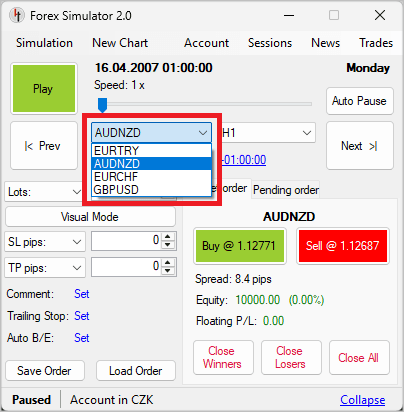404x412 pixels.
Task: Click Buy @ 1.12771 button
Action: click(240, 246)
